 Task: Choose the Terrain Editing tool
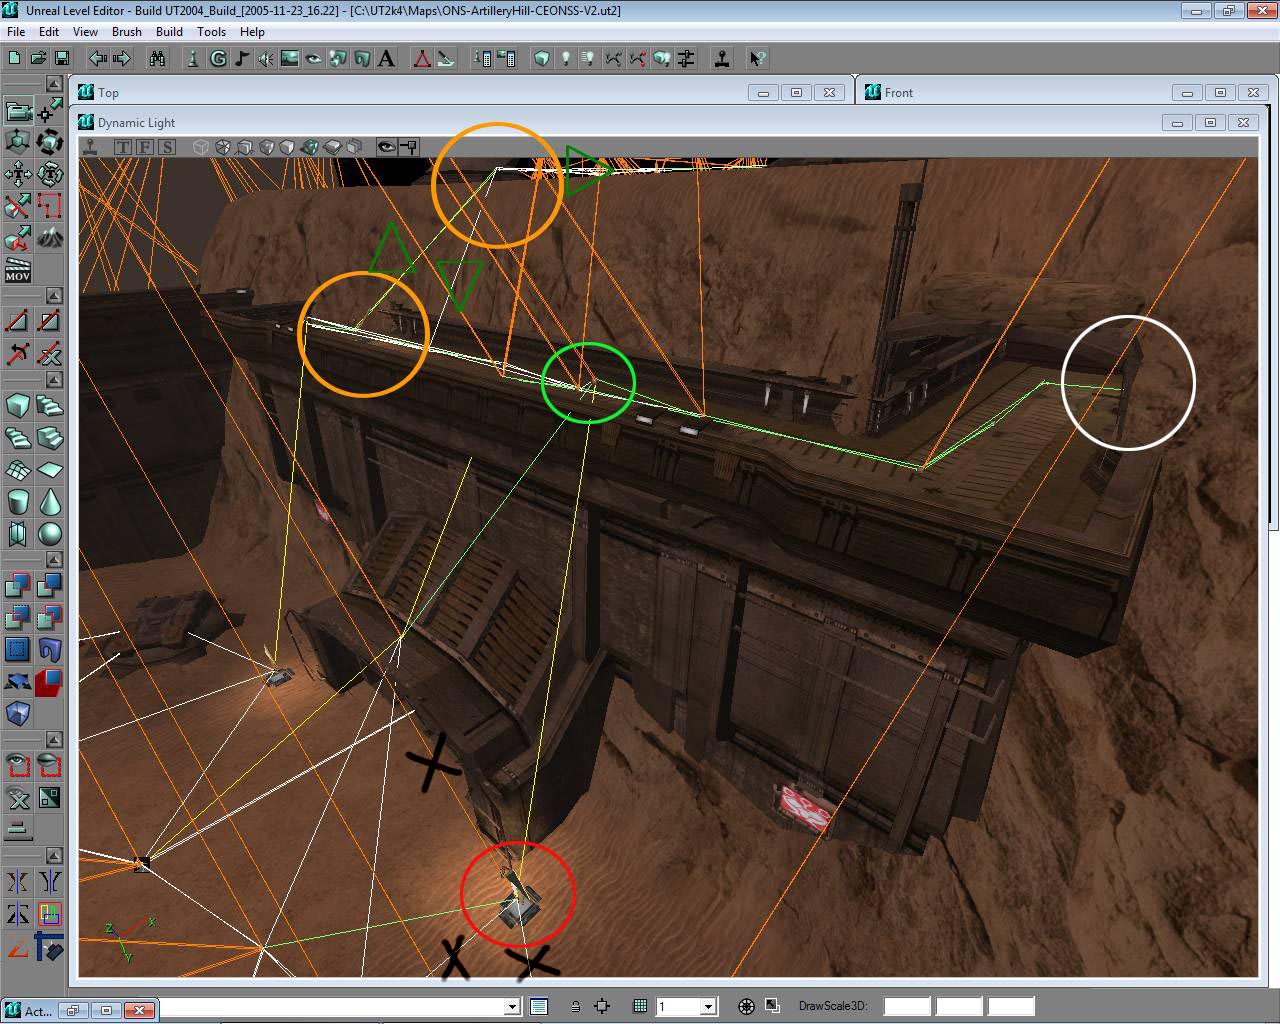click(49, 238)
